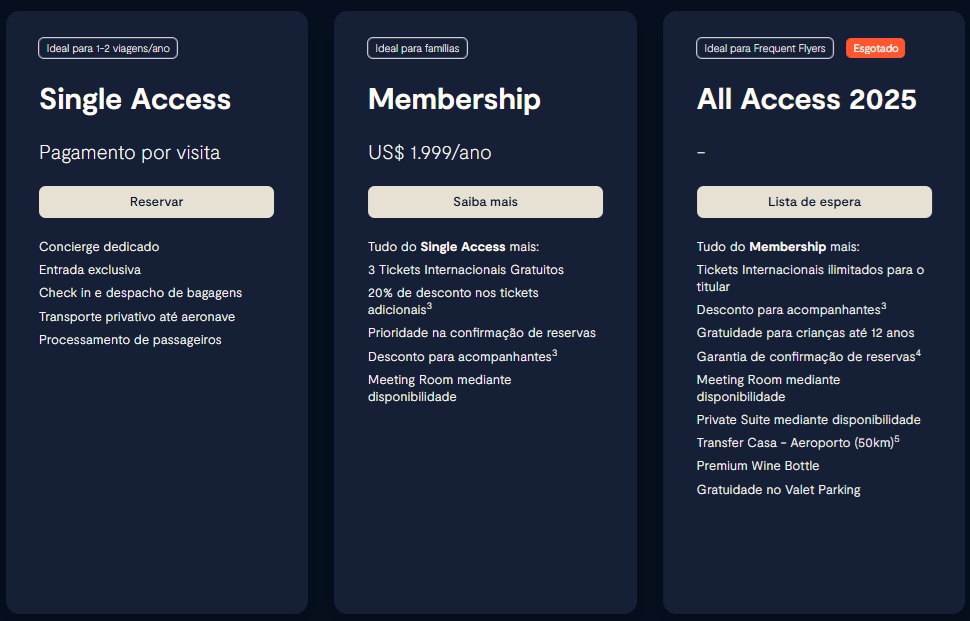Click Pagamento por visita text
The height and width of the screenshot is (621, 970).
tap(129, 152)
